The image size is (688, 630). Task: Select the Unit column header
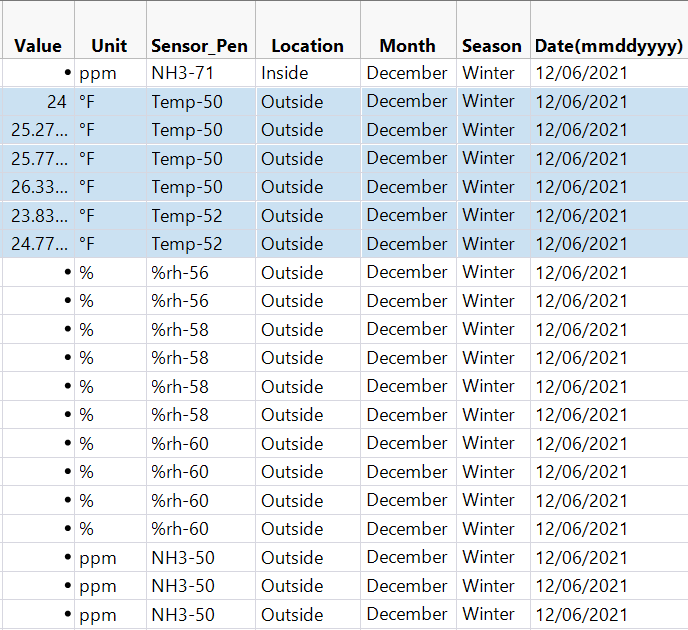tap(109, 46)
